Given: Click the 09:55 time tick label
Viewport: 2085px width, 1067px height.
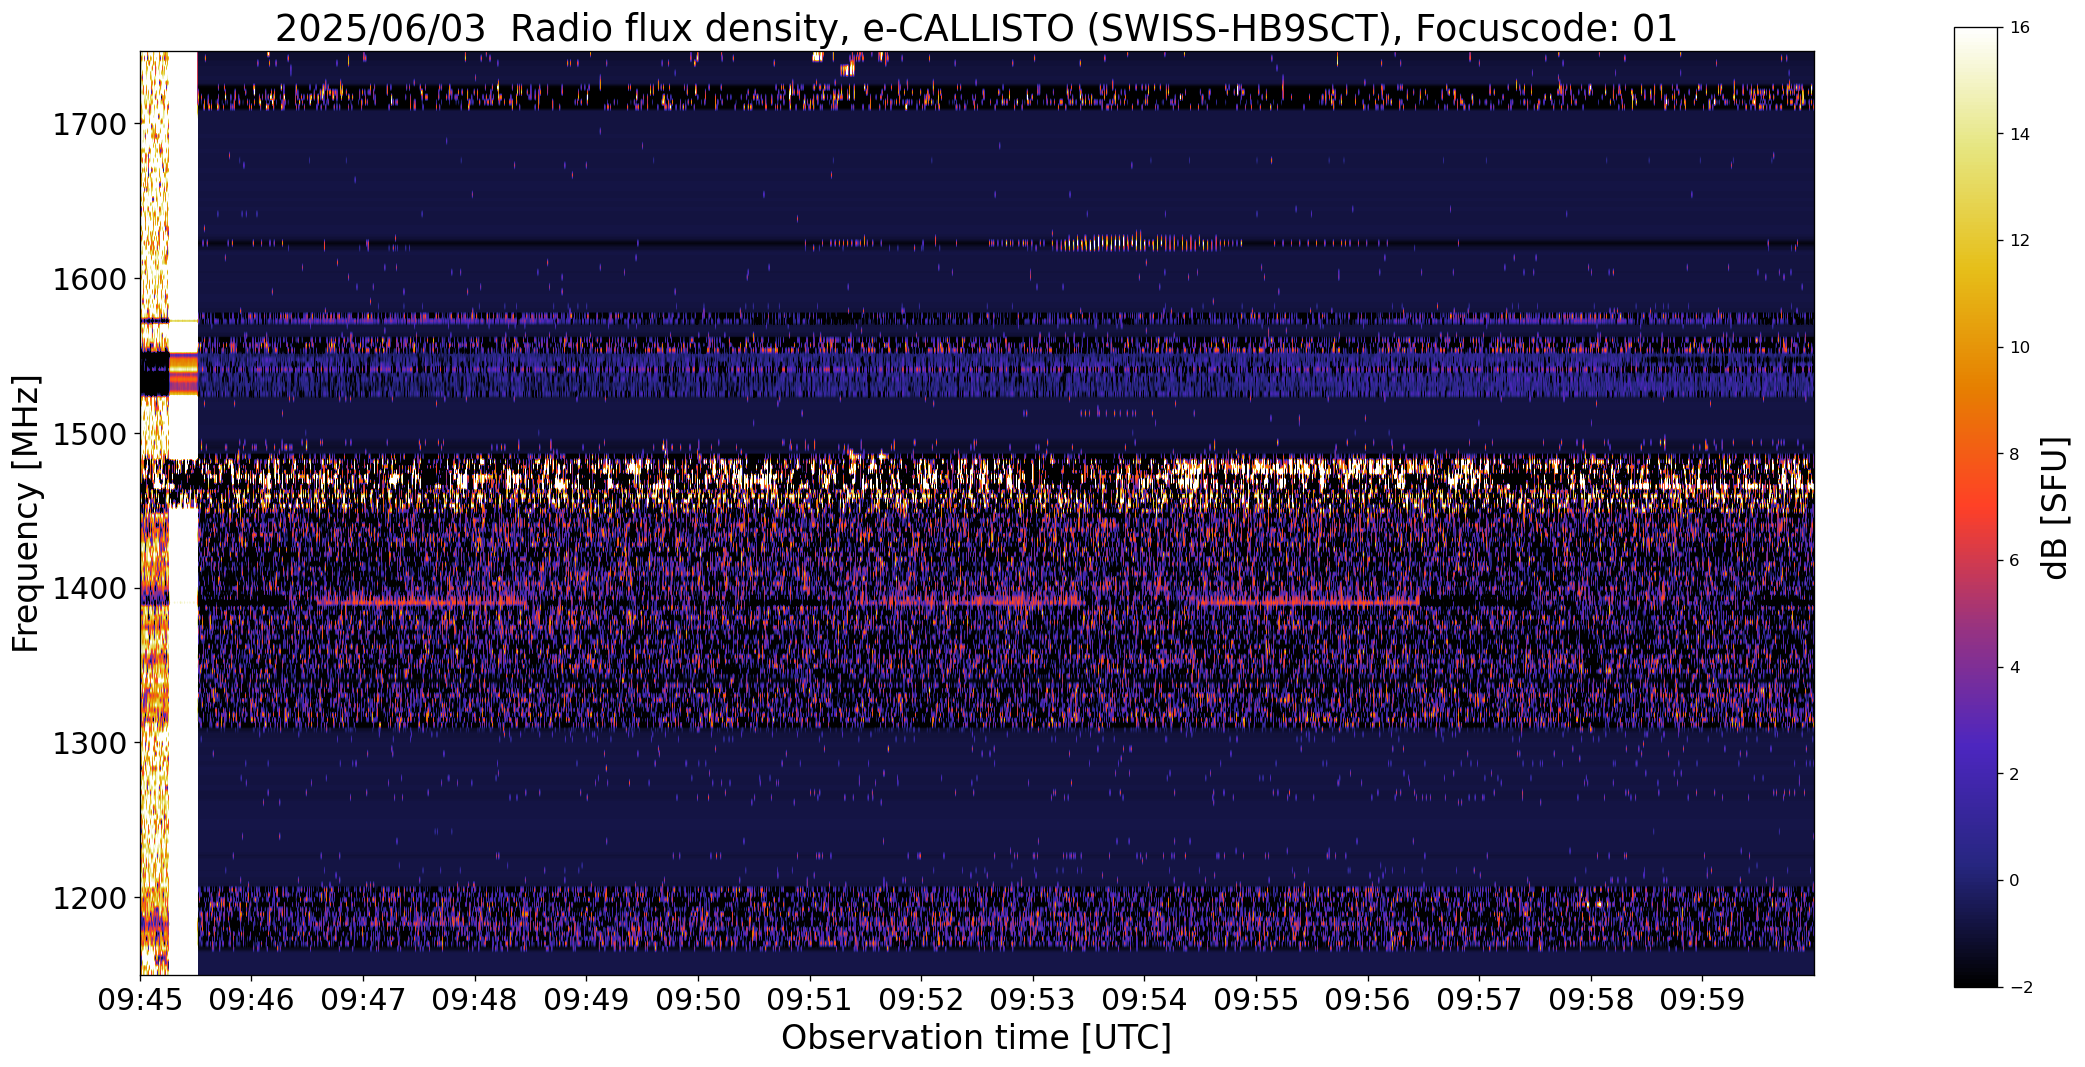Looking at the screenshot, I should [x=1256, y=999].
